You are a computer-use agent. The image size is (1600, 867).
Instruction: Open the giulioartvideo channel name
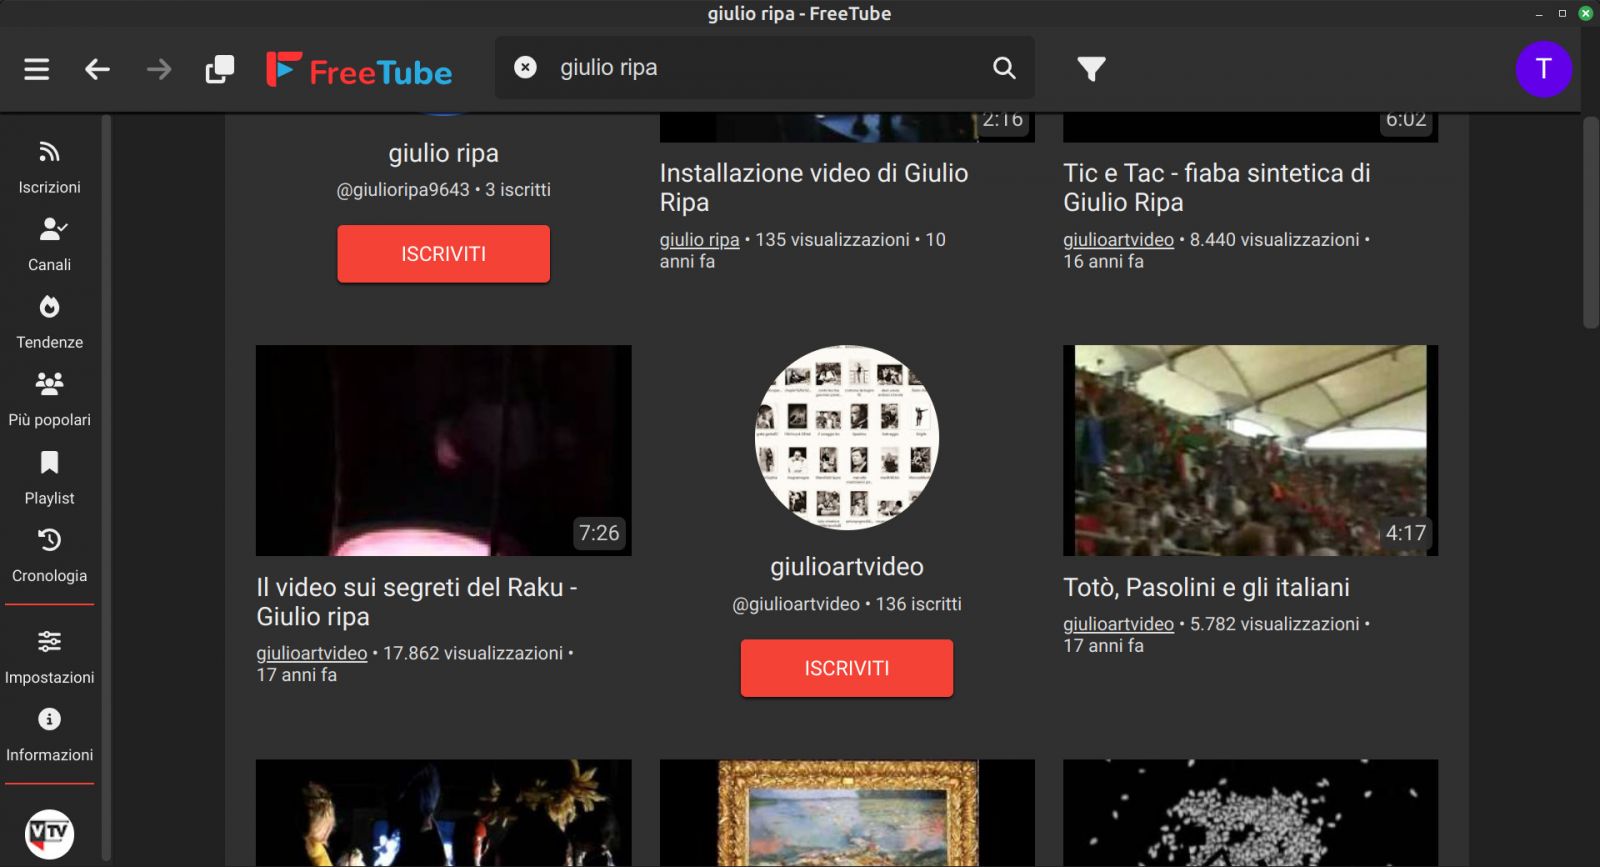coord(846,567)
